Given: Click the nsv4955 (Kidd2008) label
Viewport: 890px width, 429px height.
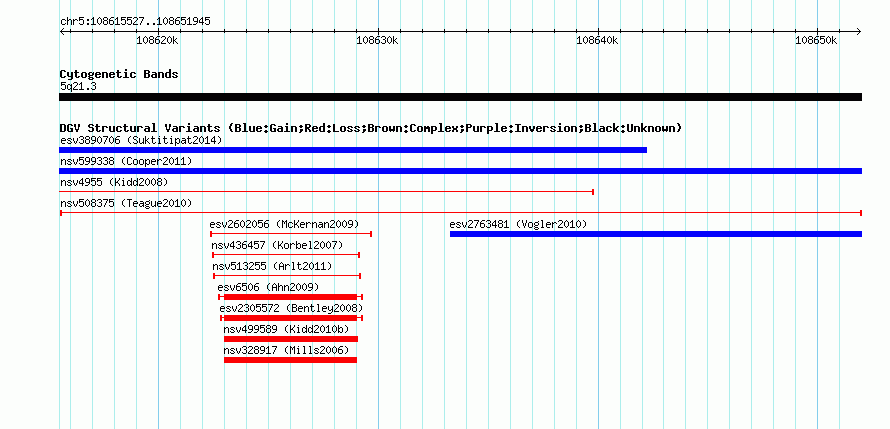Looking at the screenshot, I should point(114,182).
